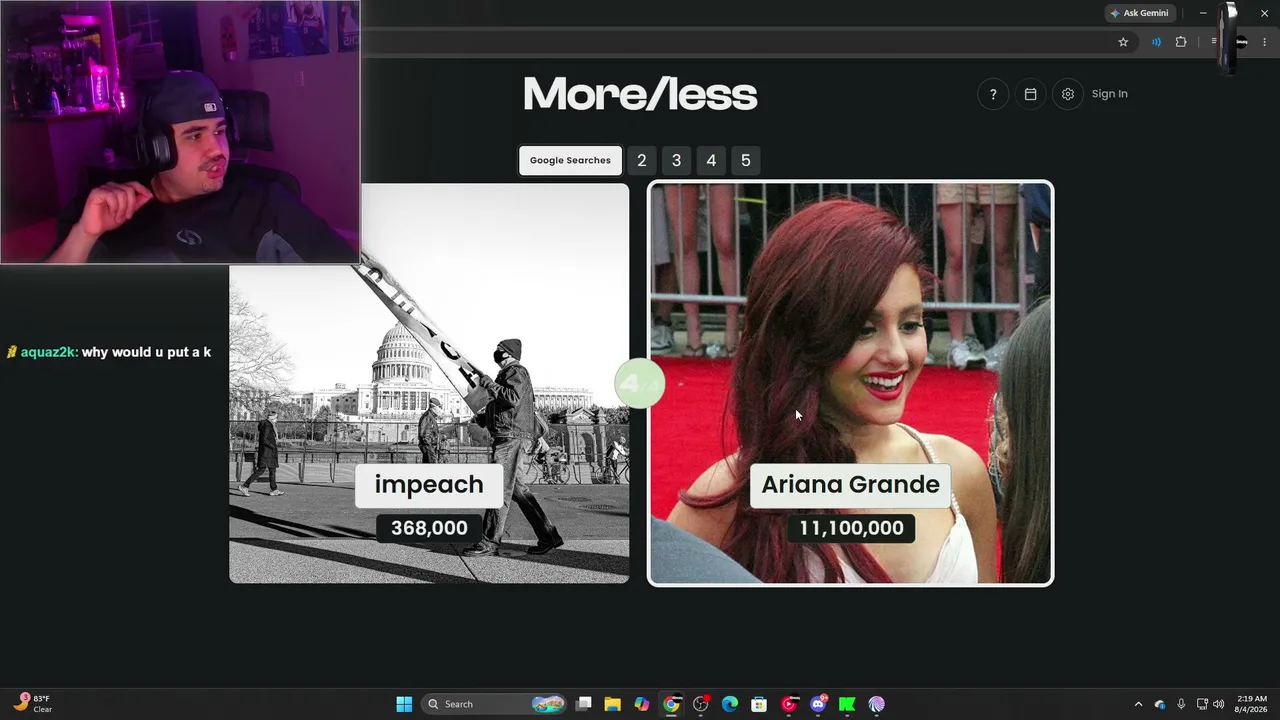1280x720 pixels.
Task: Switch to Google Chrome on the taskbar
Action: pyautogui.click(x=671, y=704)
